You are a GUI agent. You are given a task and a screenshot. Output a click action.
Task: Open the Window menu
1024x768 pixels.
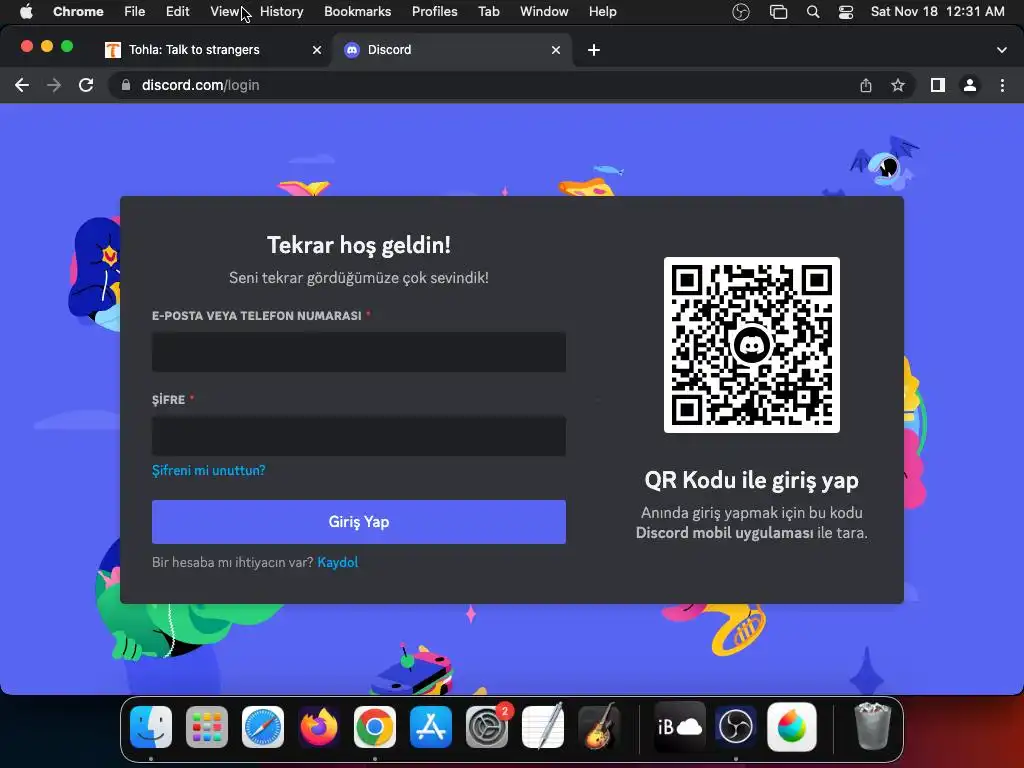pyautogui.click(x=544, y=11)
